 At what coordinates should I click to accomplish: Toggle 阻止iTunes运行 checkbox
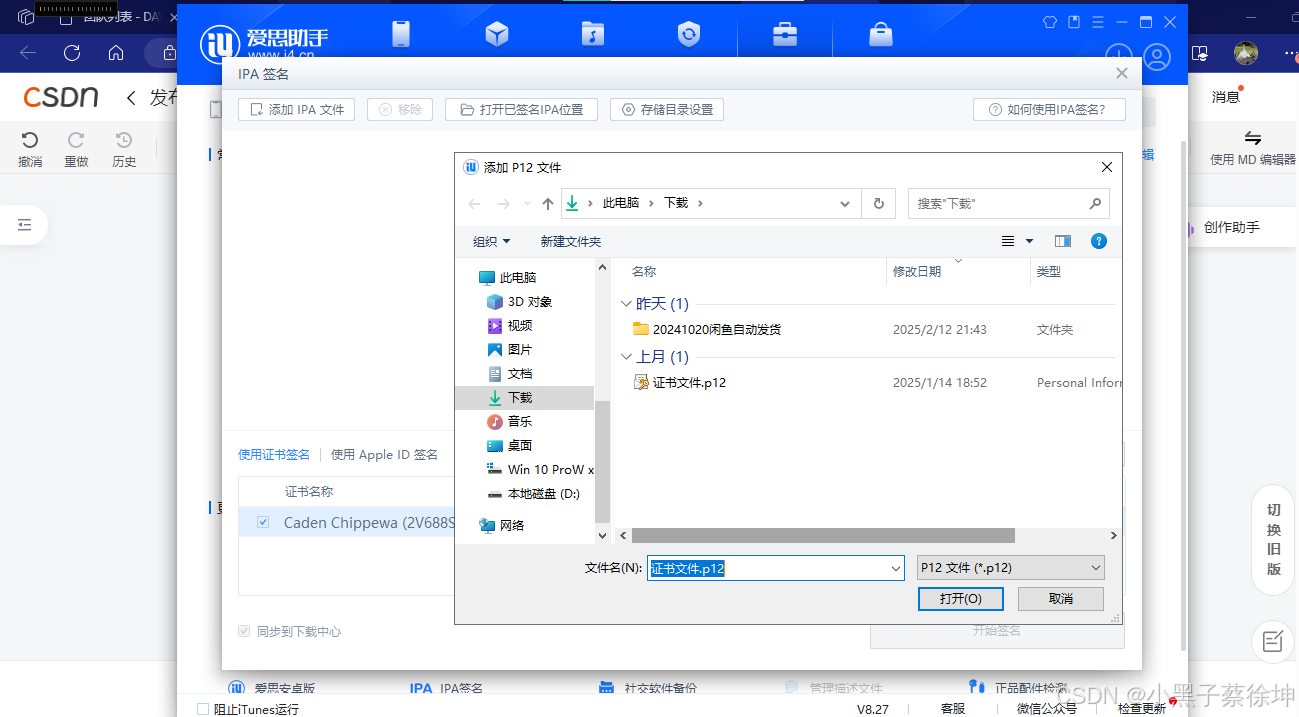tap(203, 709)
